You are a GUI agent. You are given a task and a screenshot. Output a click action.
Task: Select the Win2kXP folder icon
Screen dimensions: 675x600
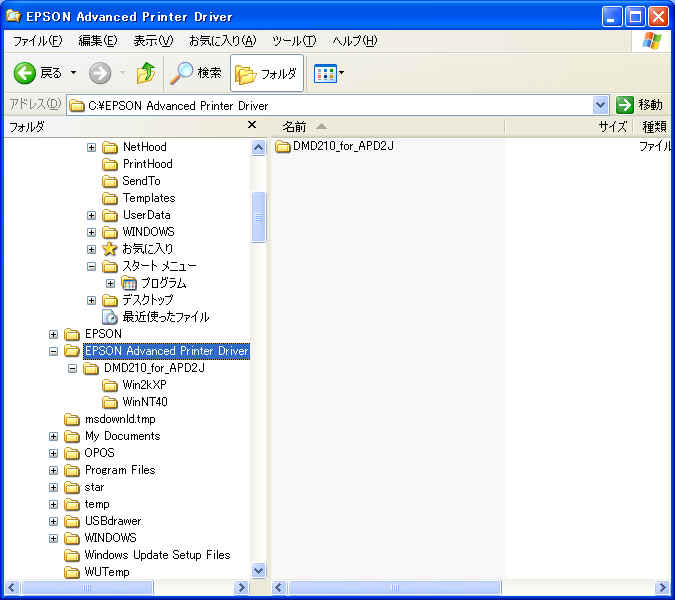110,385
